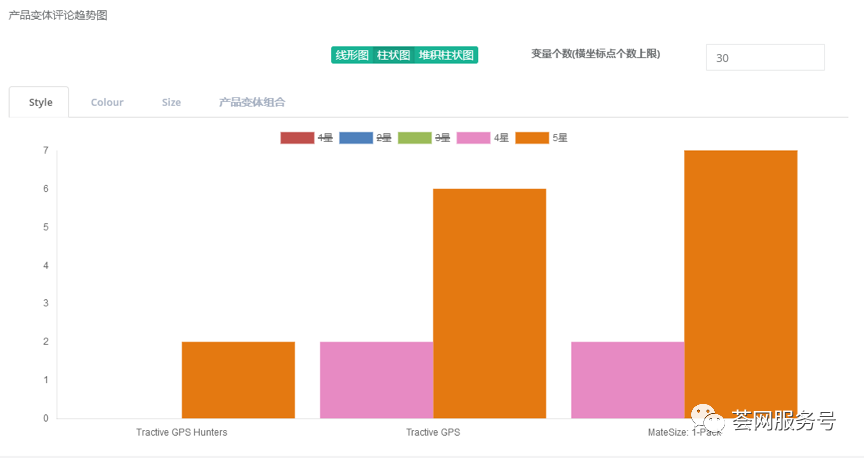Viewport: 864px width, 458px height.
Task: Click the Tractive GPS Hunters axis label
Action: [182, 433]
